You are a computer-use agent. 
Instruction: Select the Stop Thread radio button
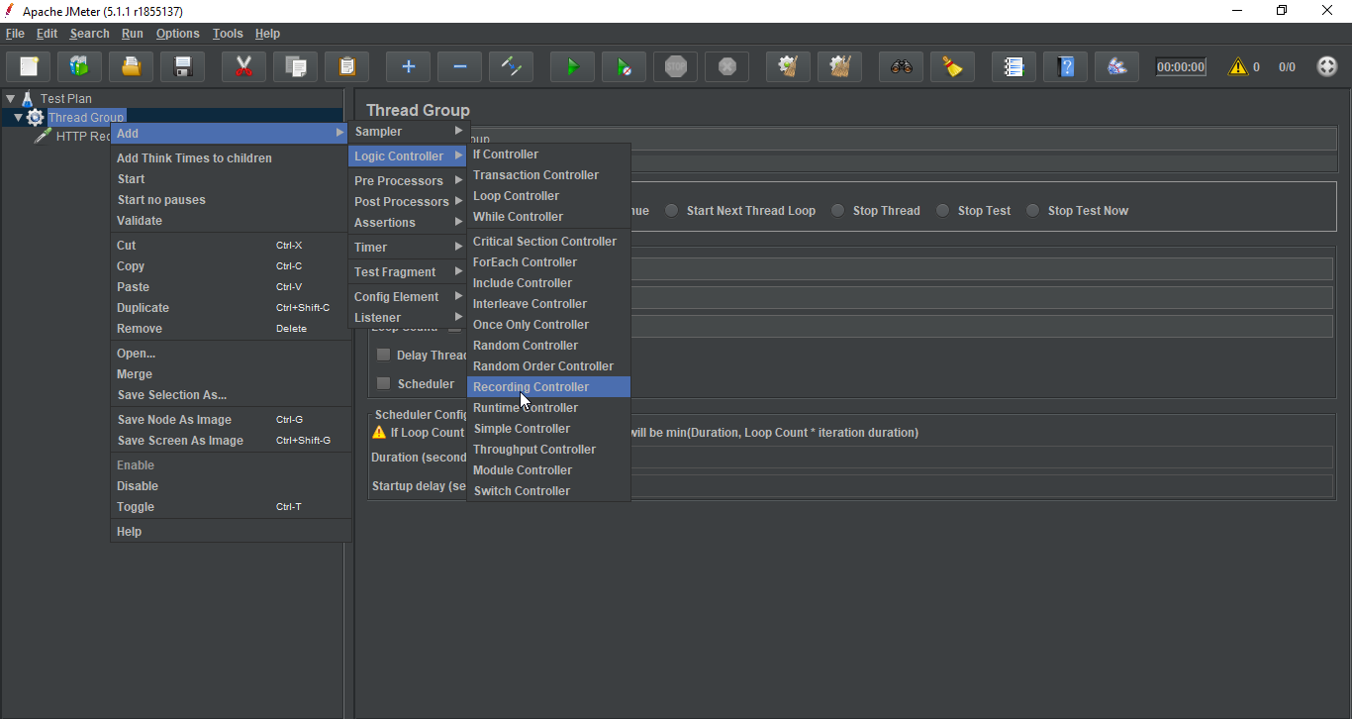[x=838, y=211]
